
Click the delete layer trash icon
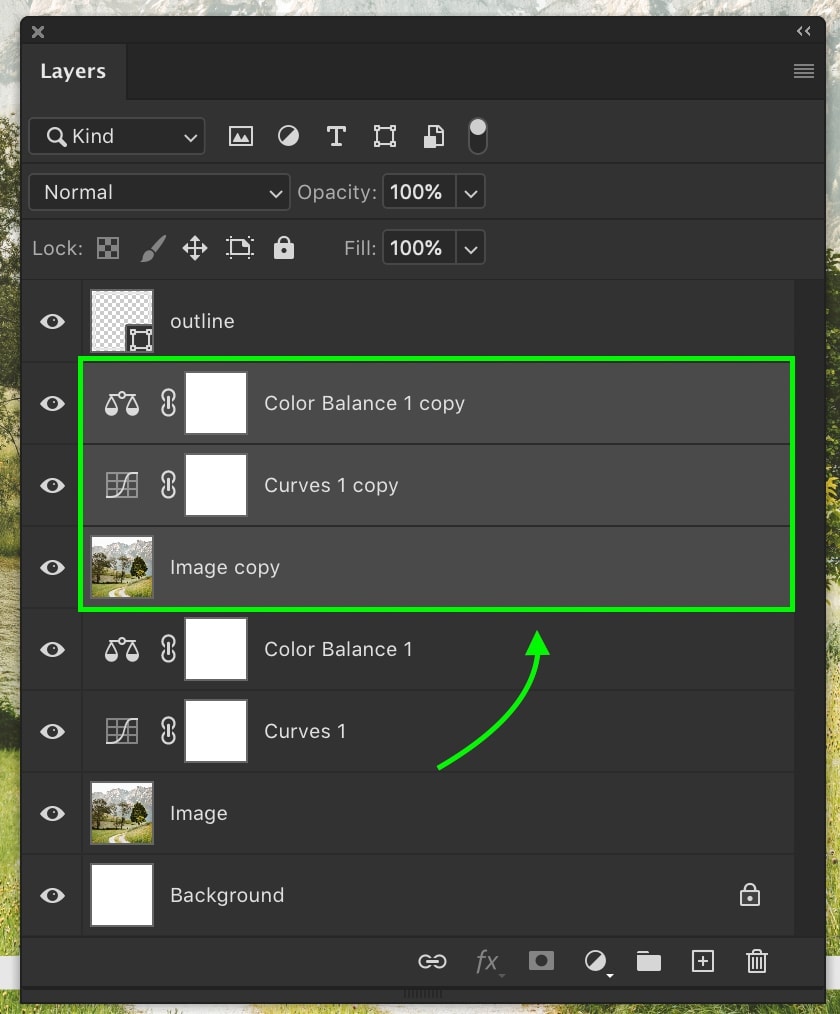click(757, 961)
